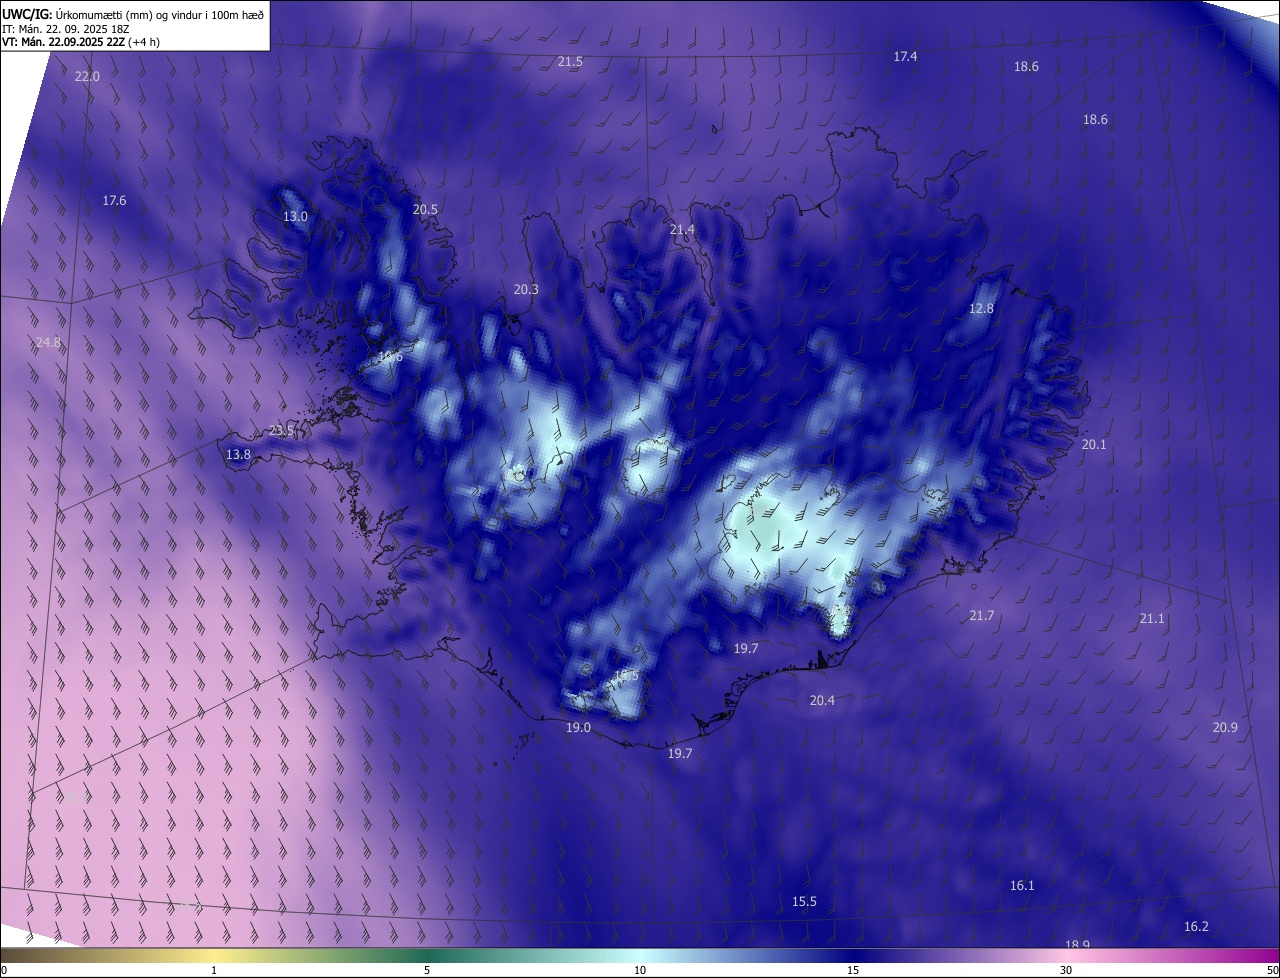Select the 21.5 wind value label

[570, 62]
